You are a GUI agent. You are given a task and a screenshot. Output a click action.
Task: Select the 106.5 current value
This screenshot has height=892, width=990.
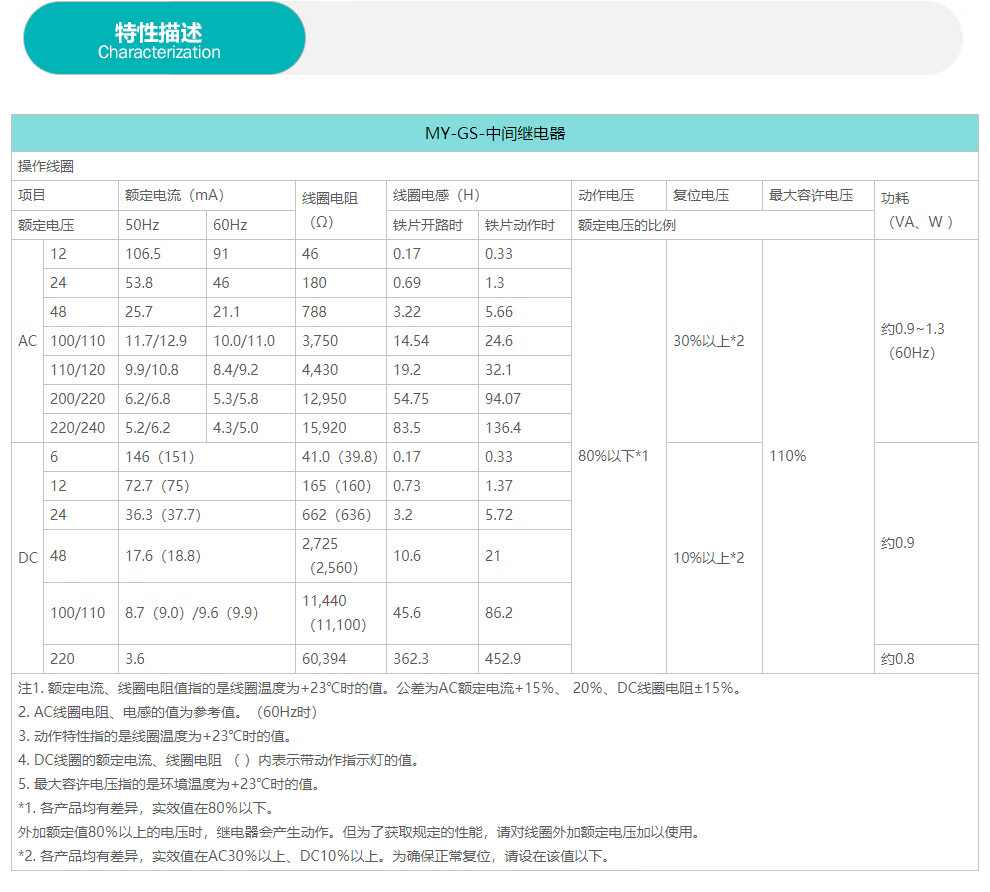pos(143,254)
